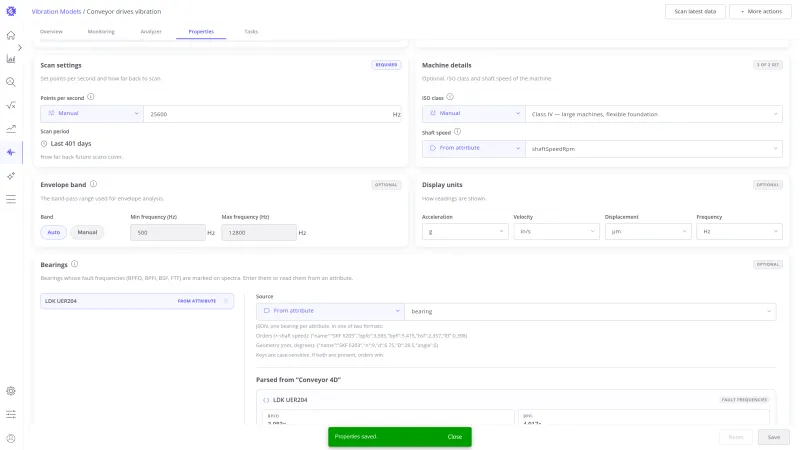Select Auto envelope band mode

54,232
